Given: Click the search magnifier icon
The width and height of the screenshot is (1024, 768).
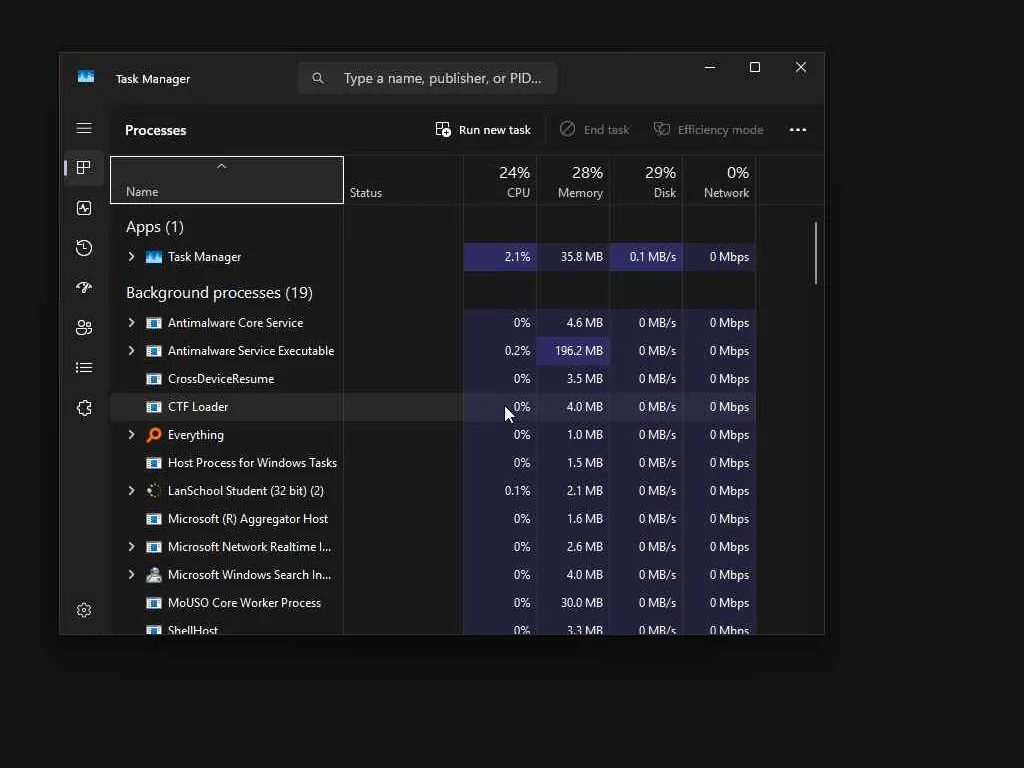Looking at the screenshot, I should pyautogui.click(x=318, y=78).
